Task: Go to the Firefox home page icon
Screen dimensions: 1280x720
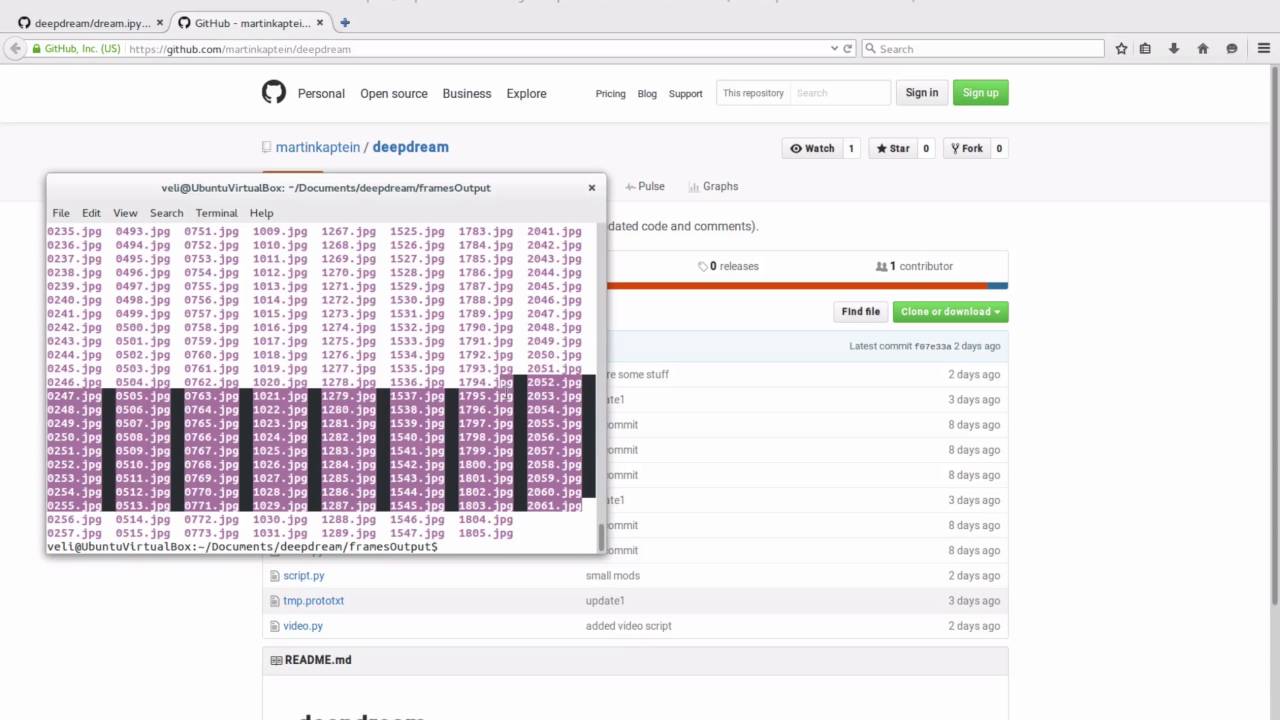Action: [1203, 48]
